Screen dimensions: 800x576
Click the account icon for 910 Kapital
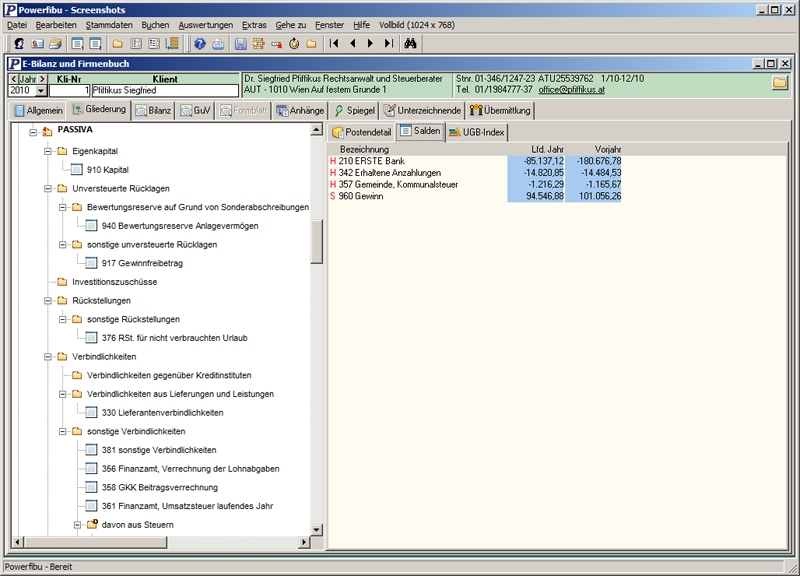77,170
